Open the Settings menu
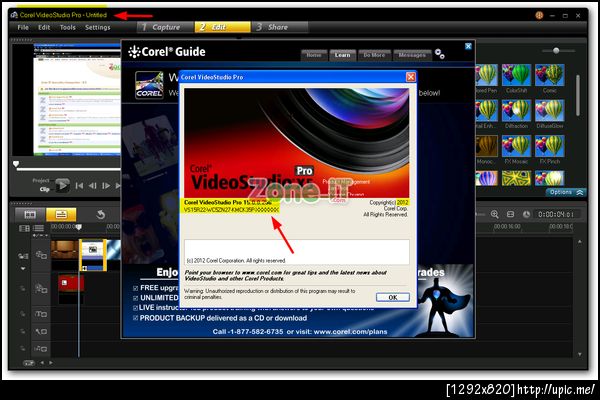The image size is (600, 400). click(x=98, y=27)
